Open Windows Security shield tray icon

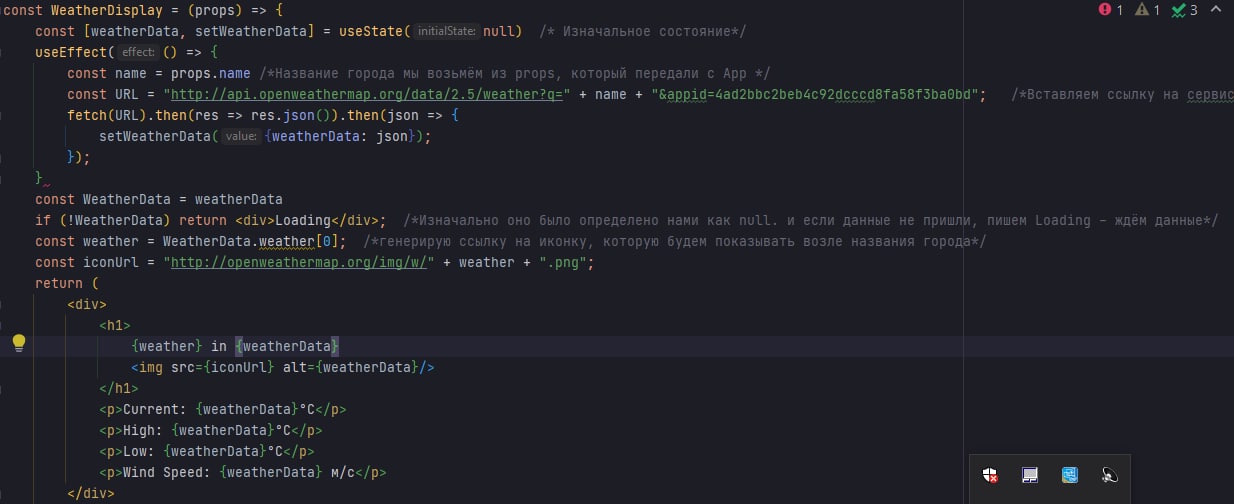click(990, 476)
